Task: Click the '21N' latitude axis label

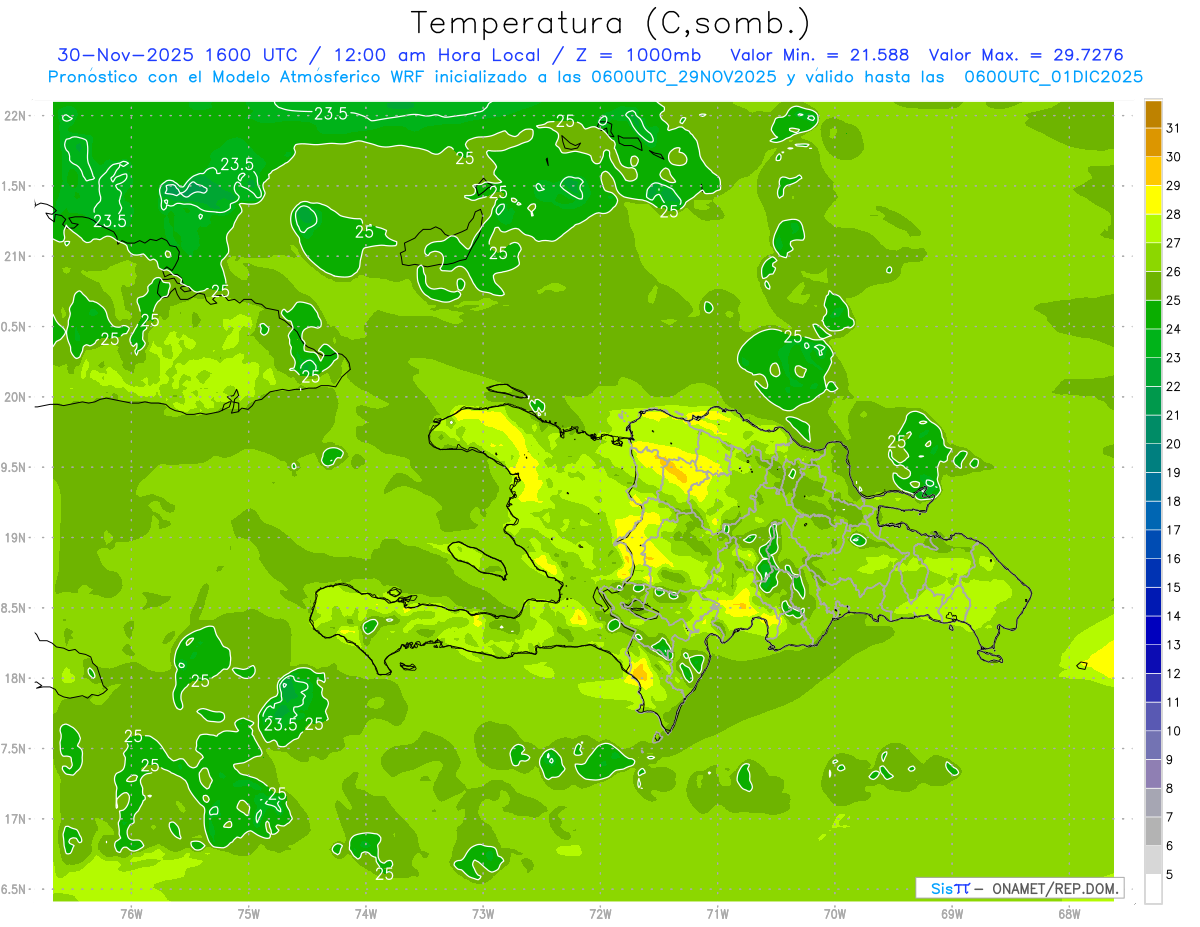Action: coord(17,257)
